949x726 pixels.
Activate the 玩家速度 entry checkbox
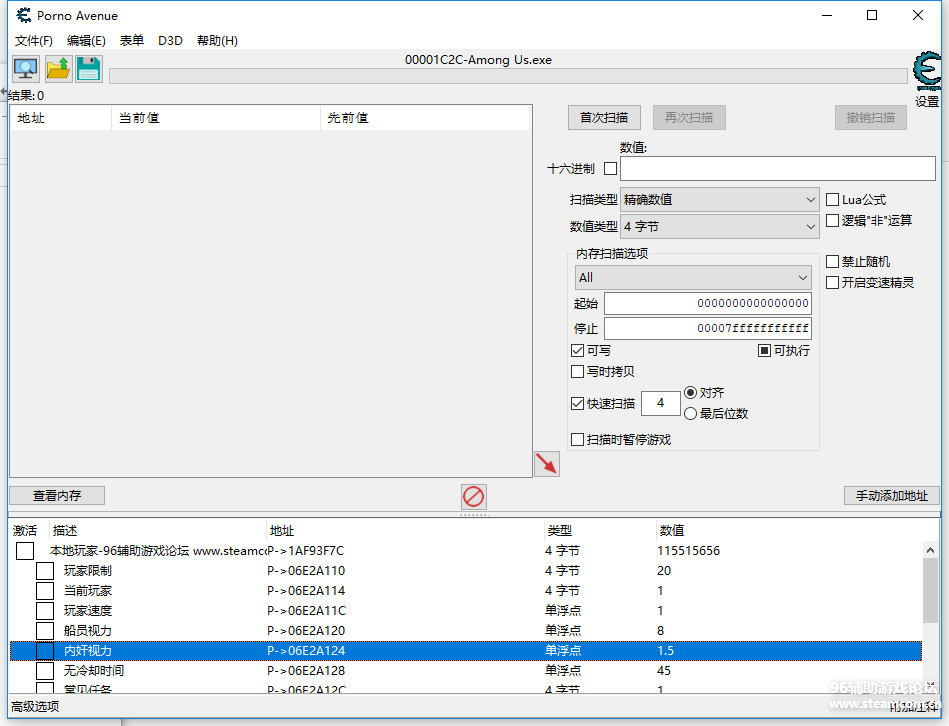click(45, 611)
